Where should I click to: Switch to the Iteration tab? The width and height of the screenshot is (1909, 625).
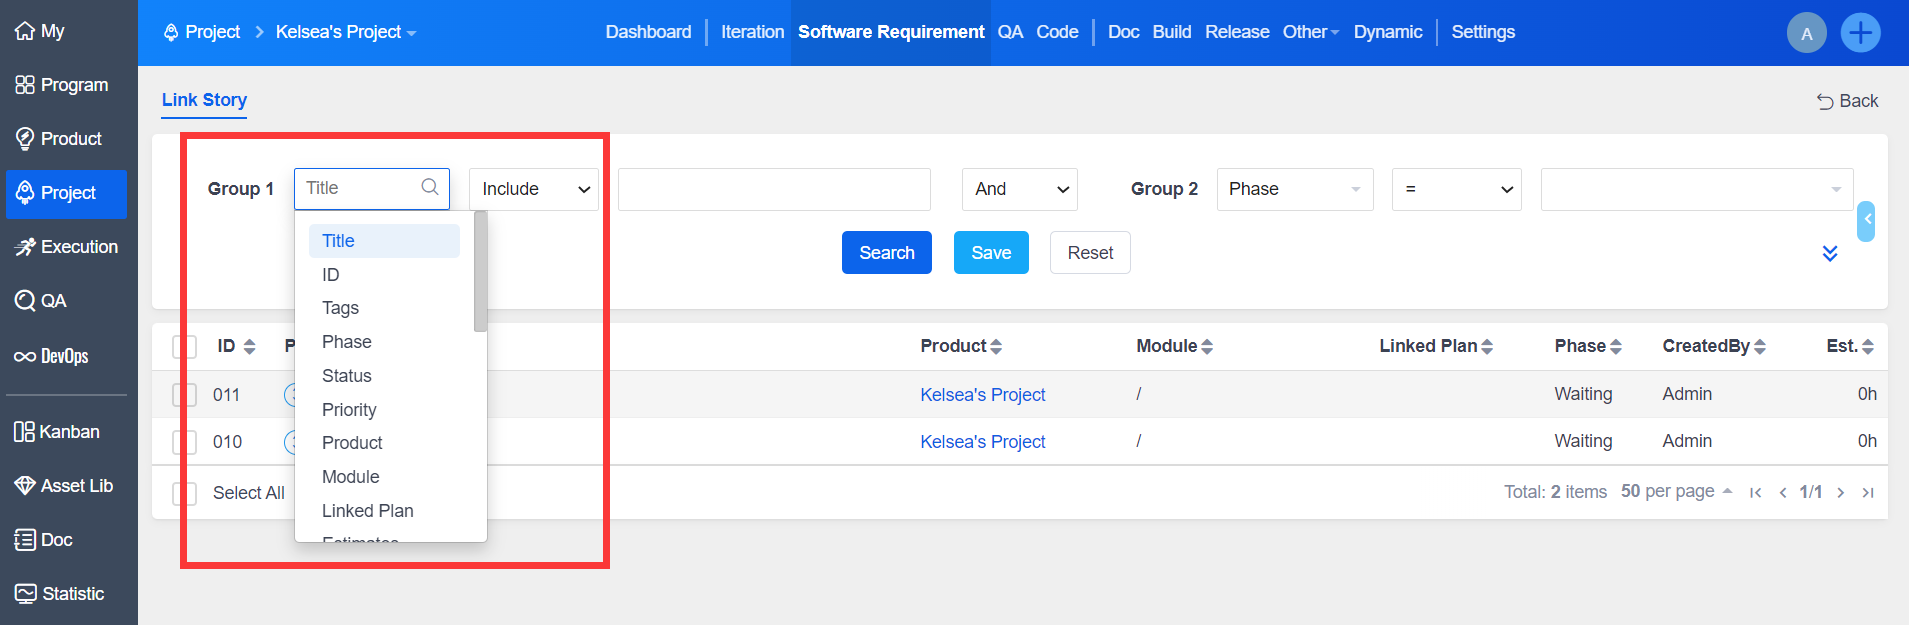pyautogui.click(x=752, y=32)
